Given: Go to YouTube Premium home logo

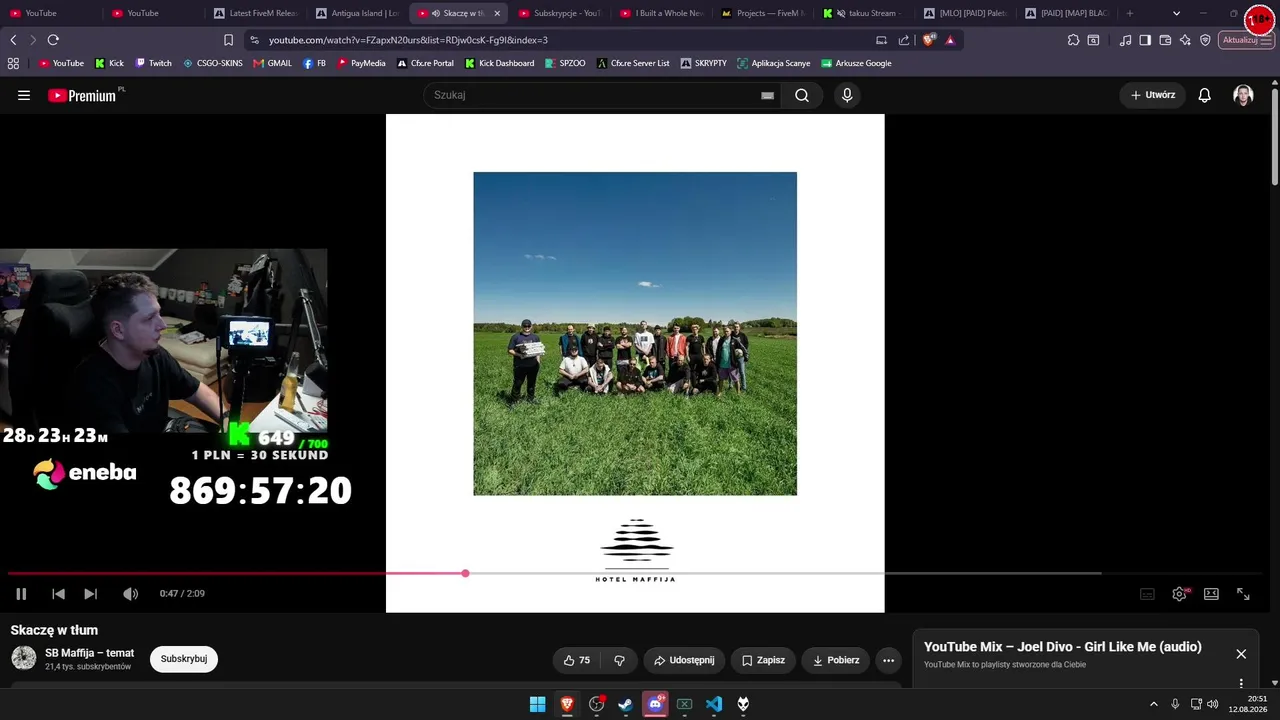Looking at the screenshot, I should pos(84,96).
